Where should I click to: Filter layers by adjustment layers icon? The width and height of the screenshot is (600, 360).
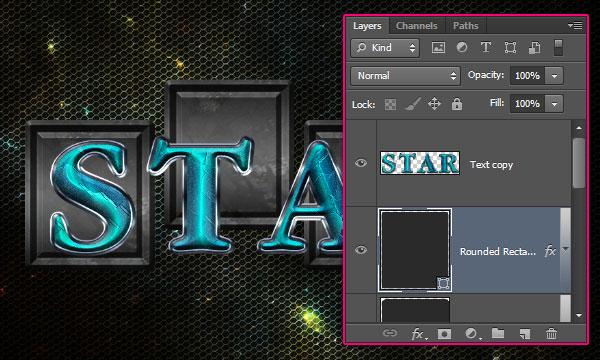(462, 47)
